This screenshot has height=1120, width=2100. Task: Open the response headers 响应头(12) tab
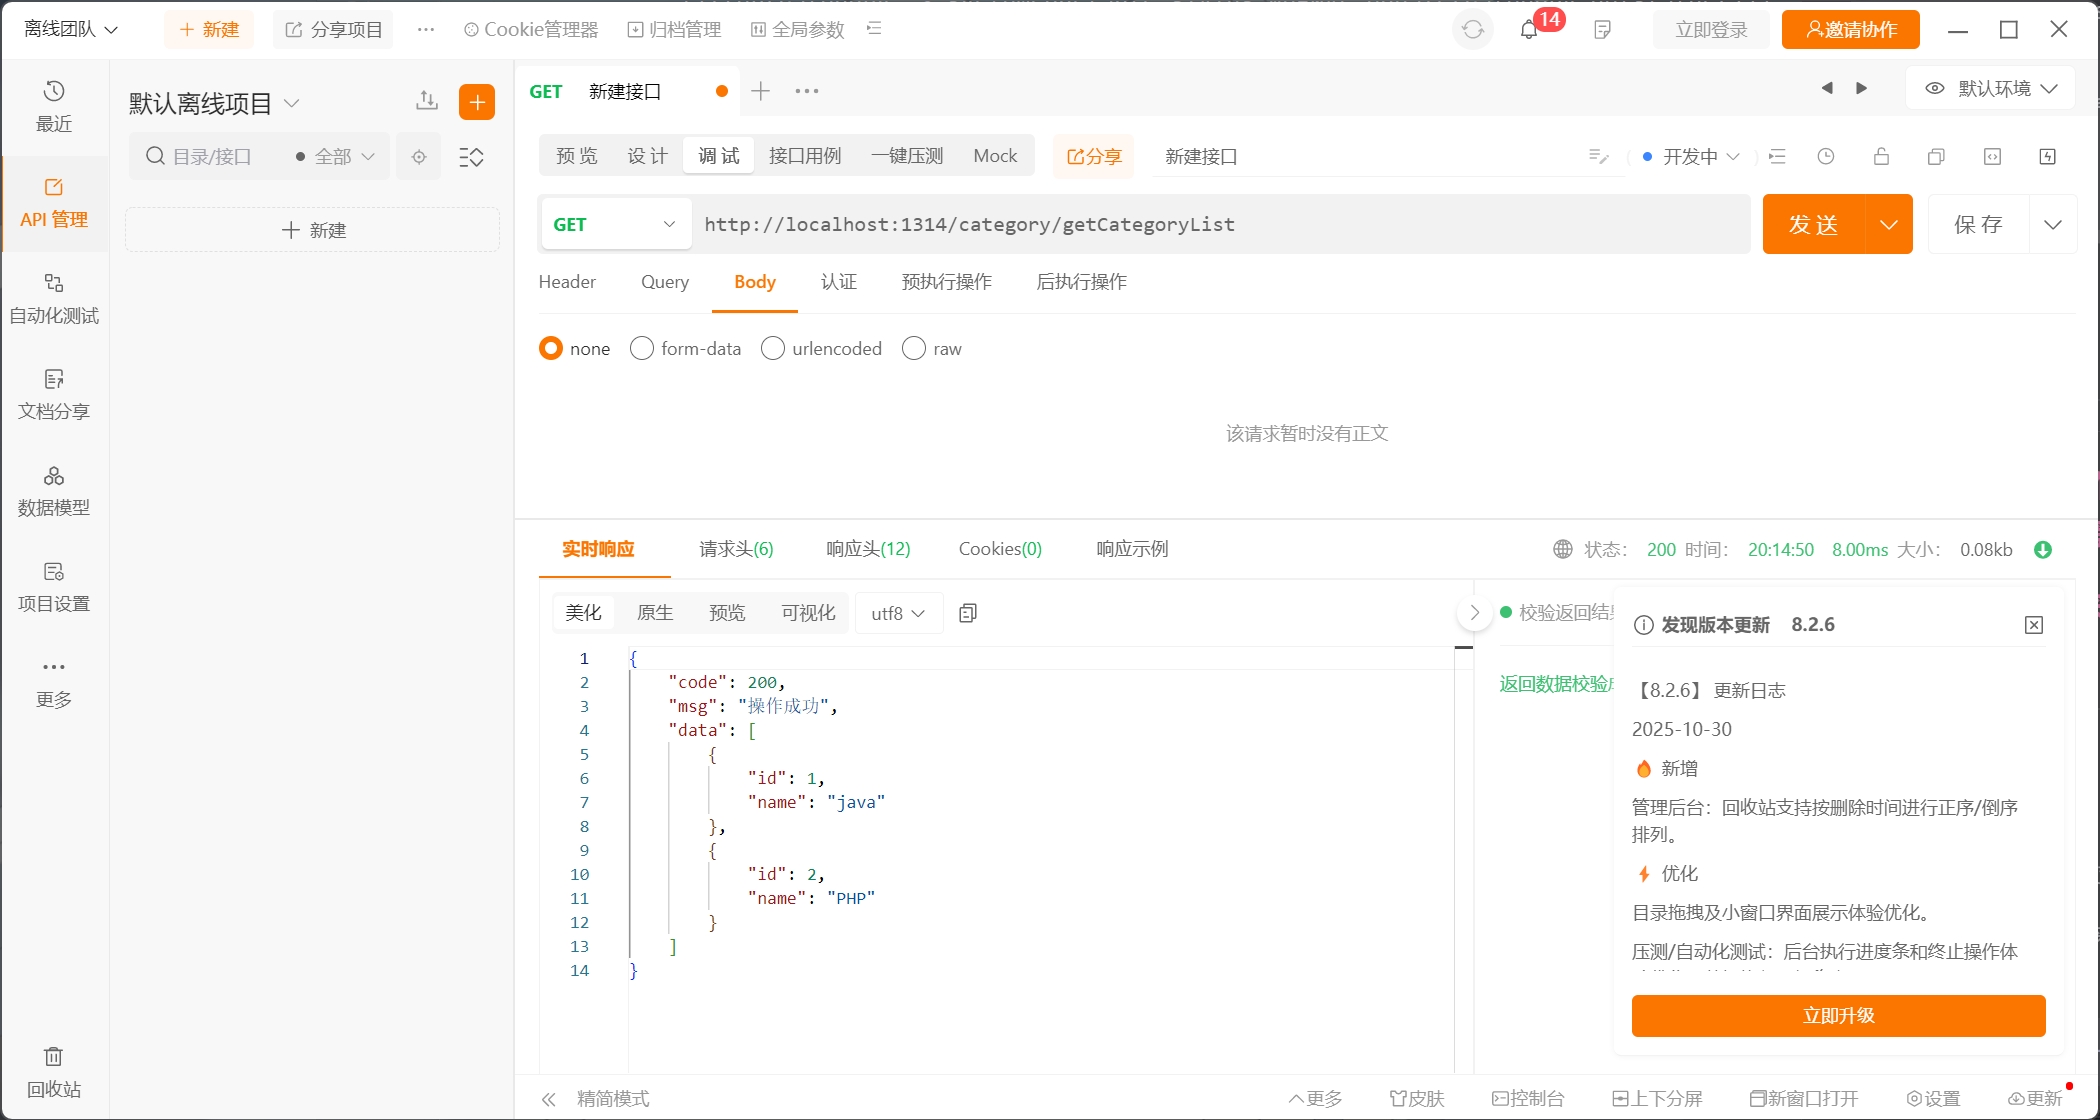868,549
